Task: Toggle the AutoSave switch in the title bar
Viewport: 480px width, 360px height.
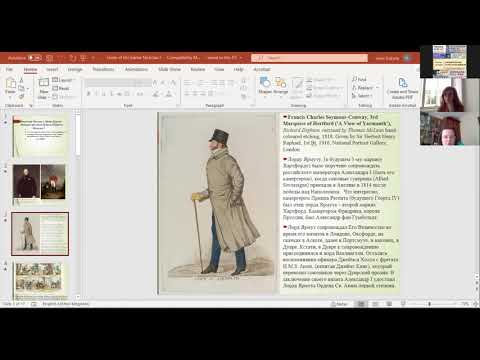Action: pyautogui.click(x=34, y=58)
